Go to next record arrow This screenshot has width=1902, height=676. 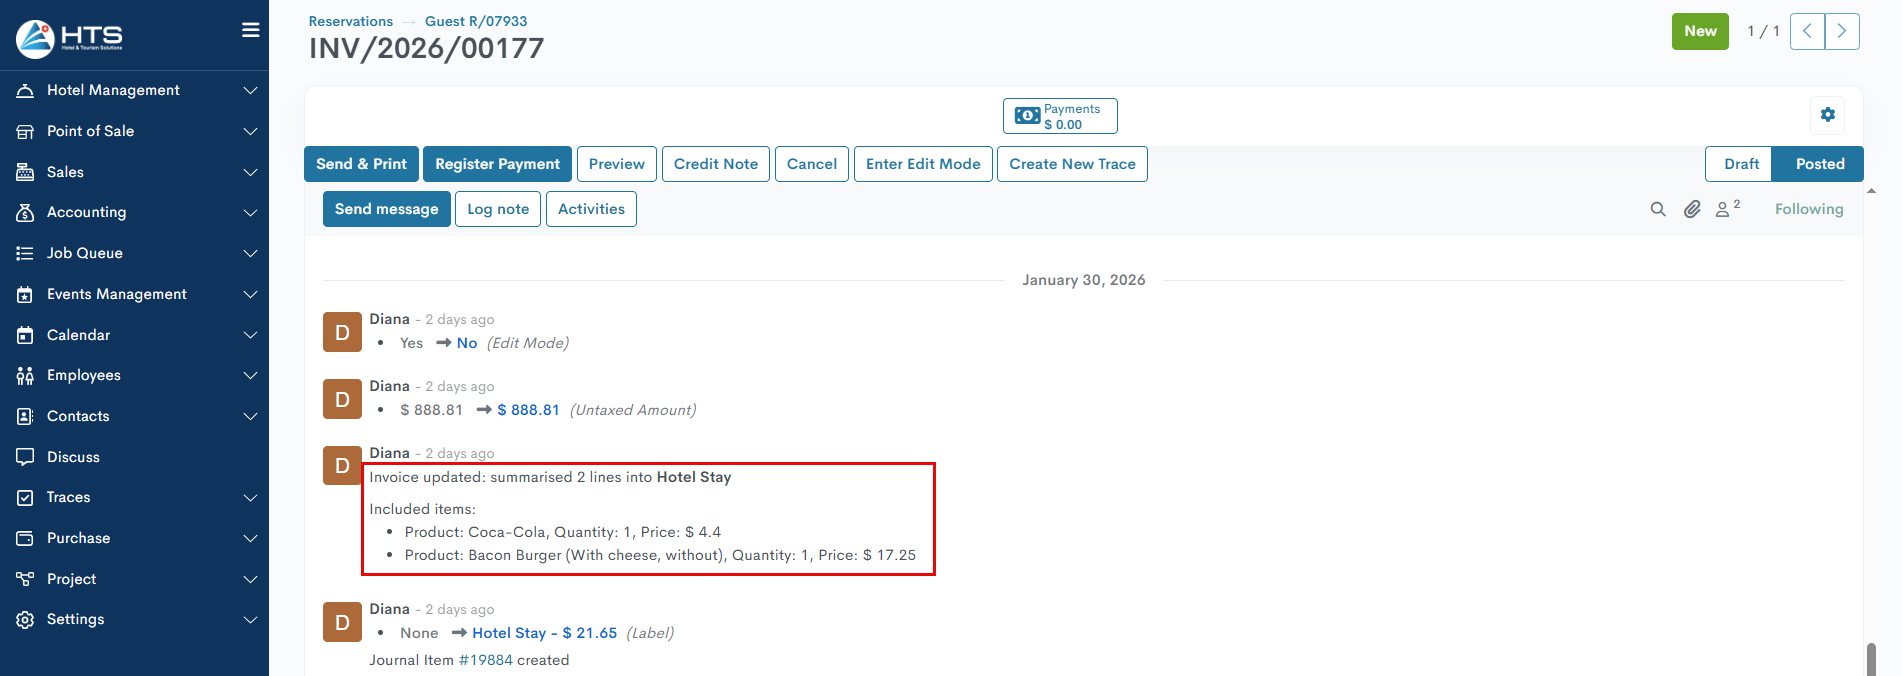(1841, 31)
